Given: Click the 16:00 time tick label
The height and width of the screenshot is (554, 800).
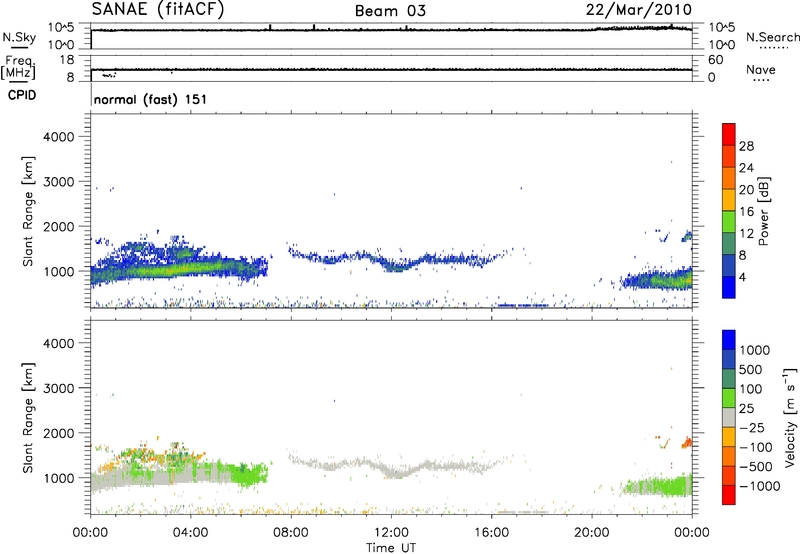Looking at the screenshot, I should click(491, 533).
